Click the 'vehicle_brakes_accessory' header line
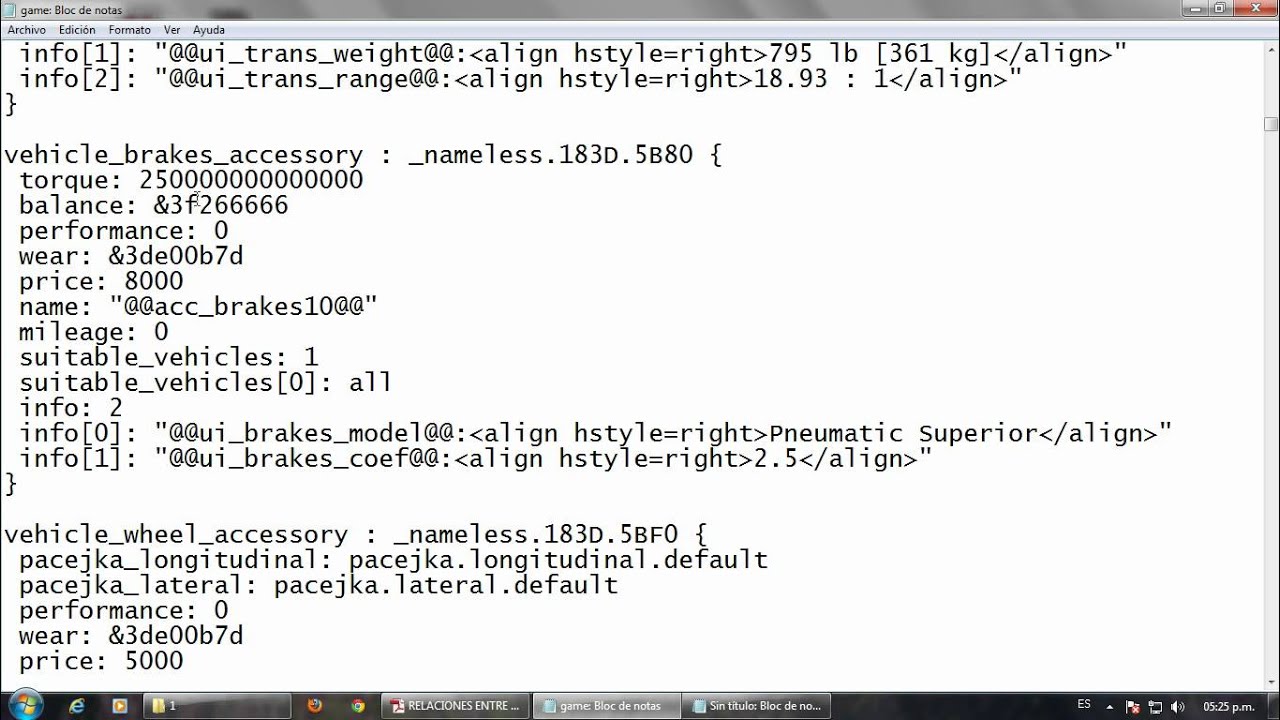 tap(363, 155)
